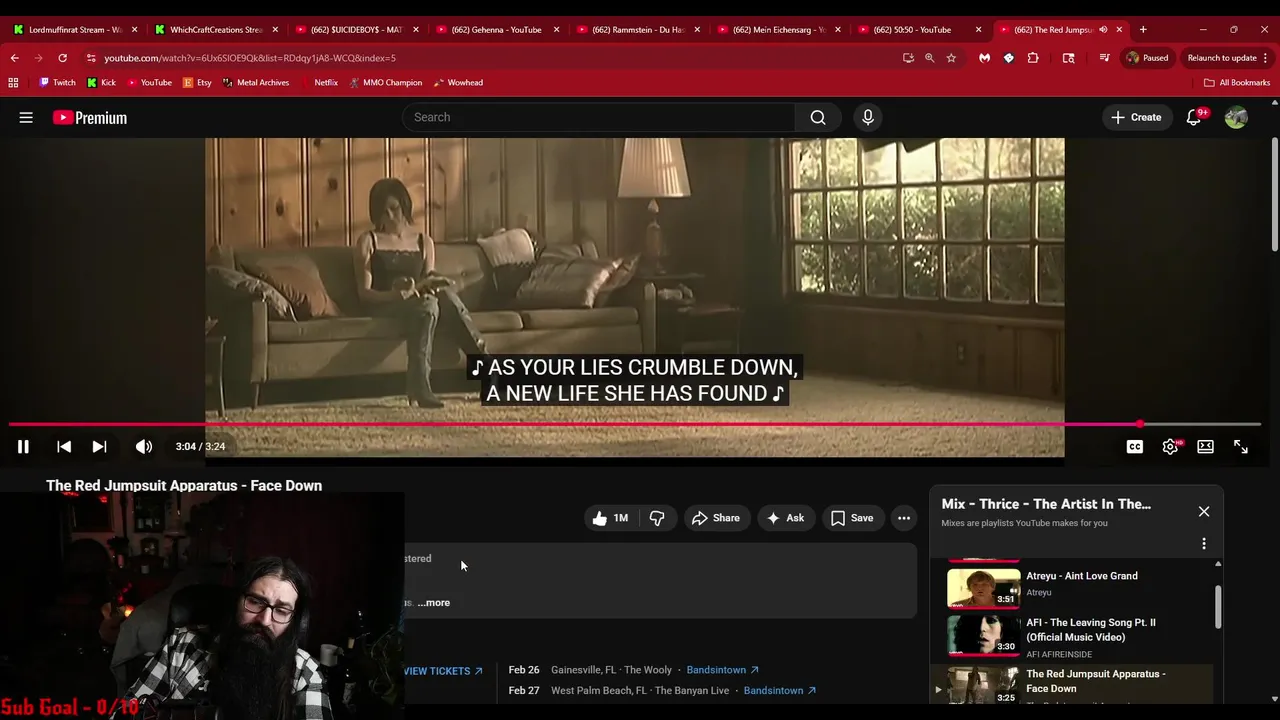Screen dimensions: 1280x720
Task: Open View Tickets link
Action: [x=443, y=671]
